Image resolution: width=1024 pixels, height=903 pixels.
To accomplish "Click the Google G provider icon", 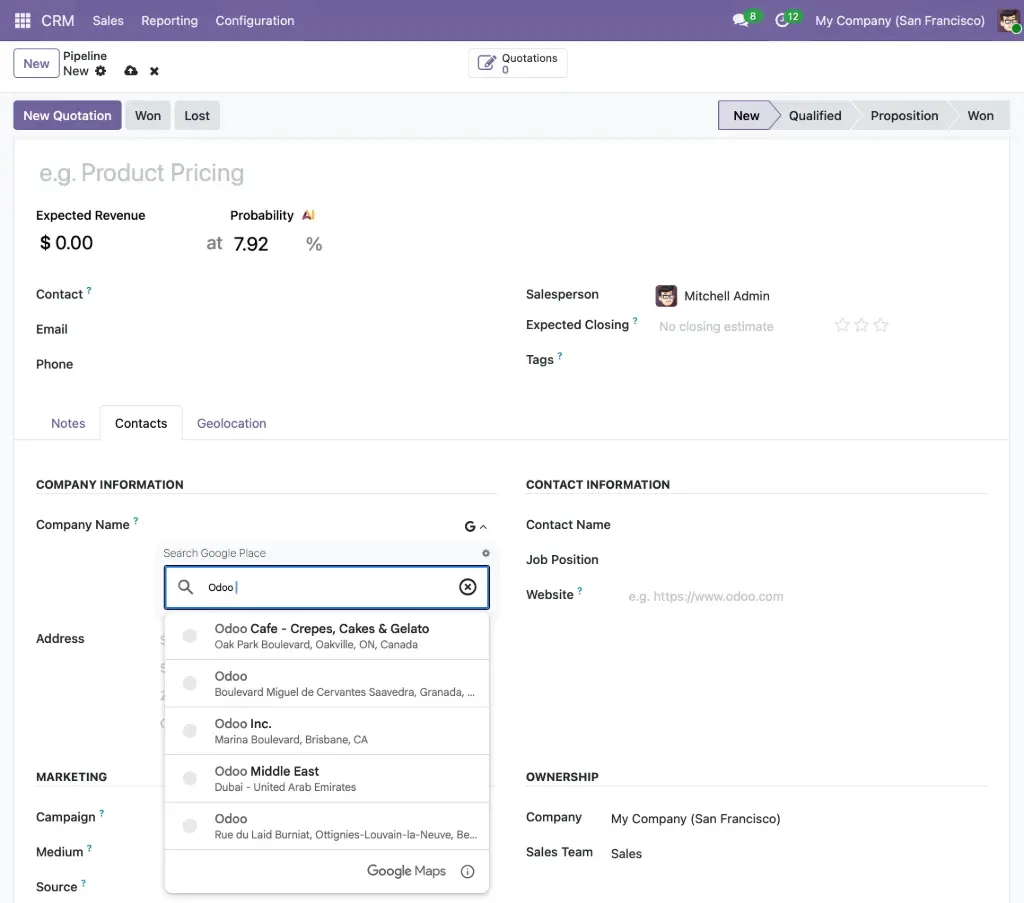I will pyautogui.click(x=470, y=526).
